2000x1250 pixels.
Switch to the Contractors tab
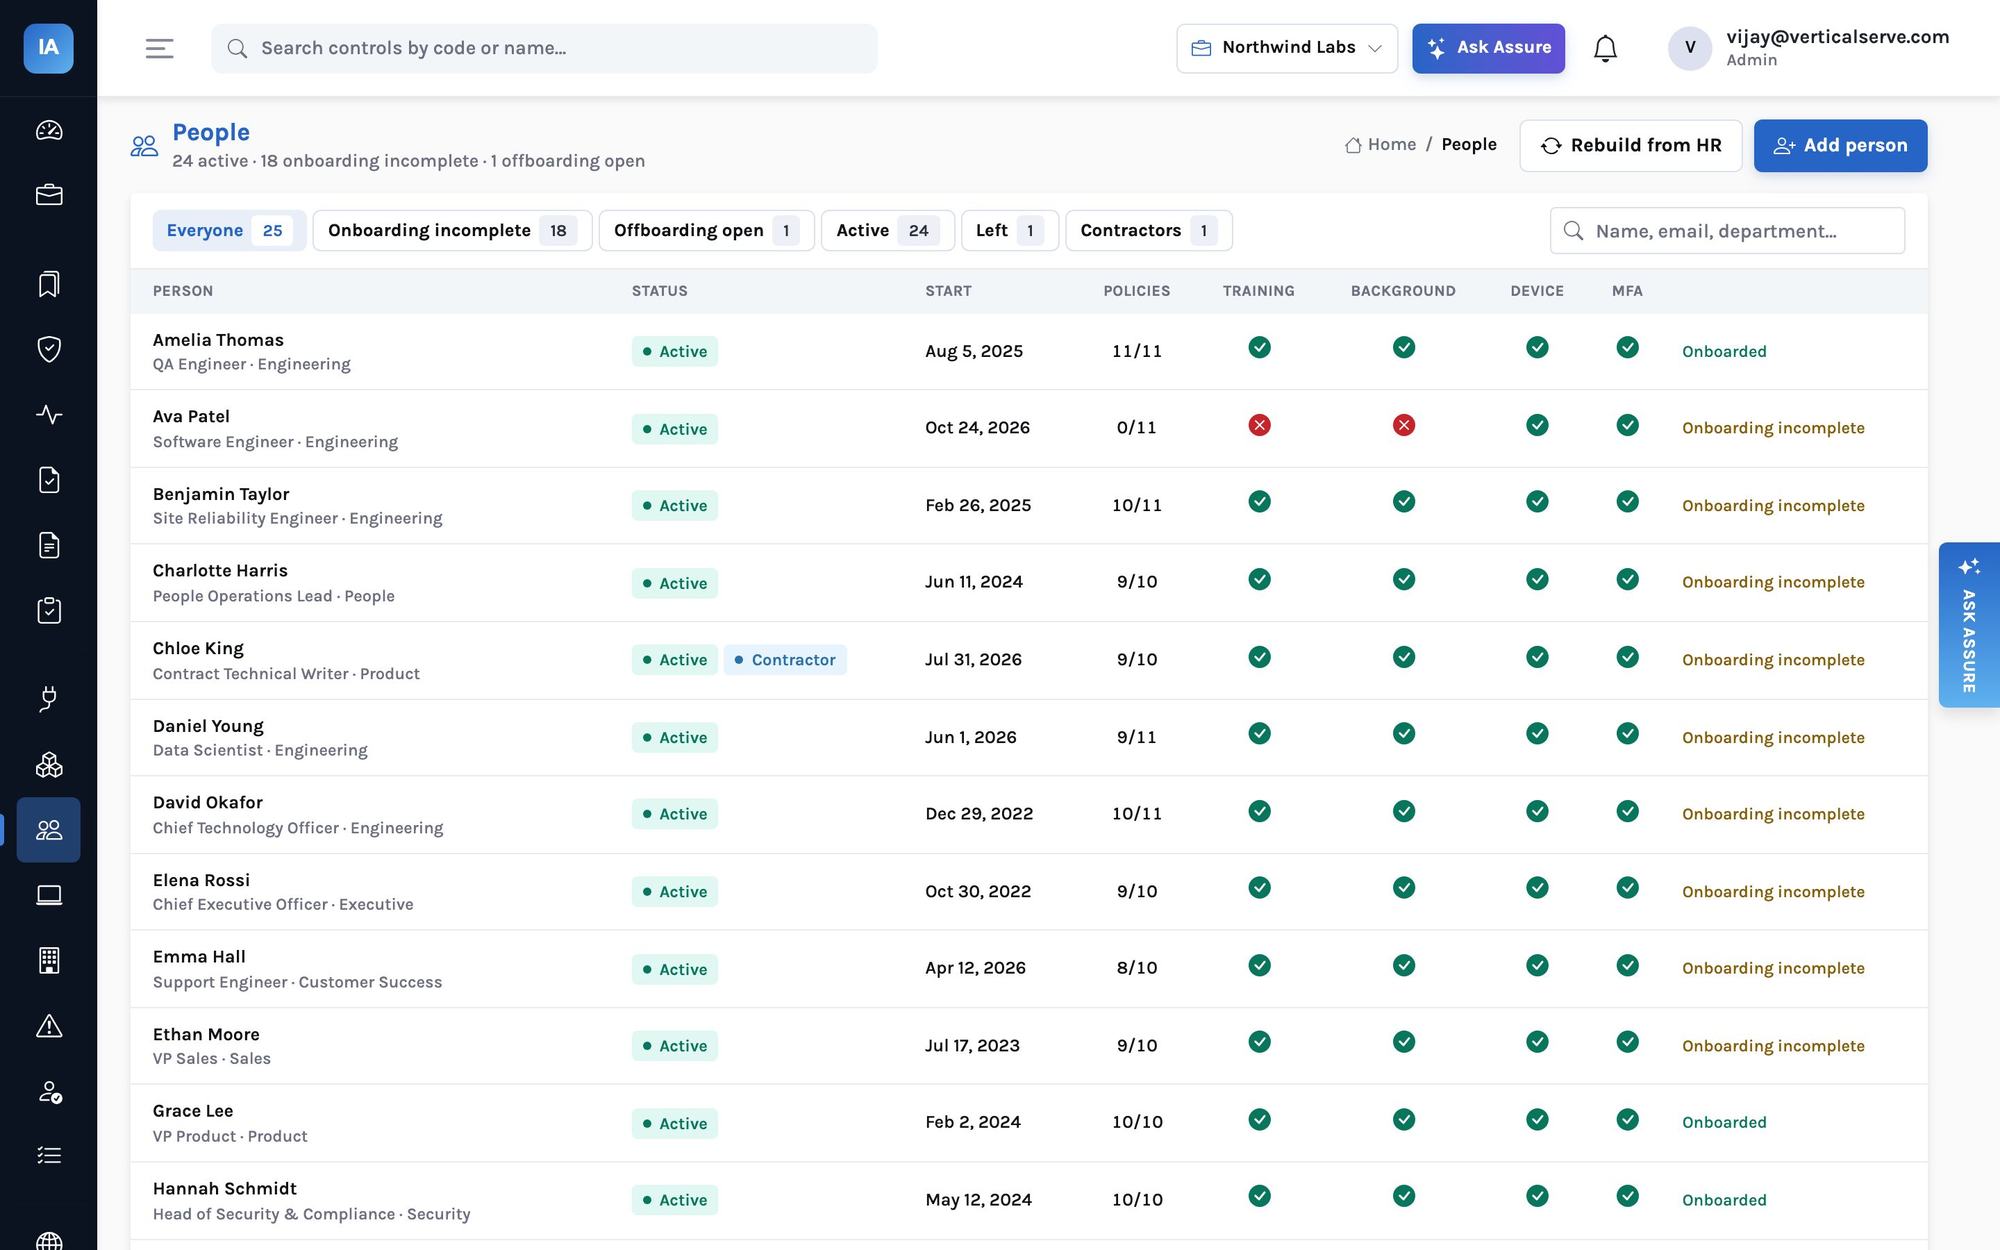1148,231
